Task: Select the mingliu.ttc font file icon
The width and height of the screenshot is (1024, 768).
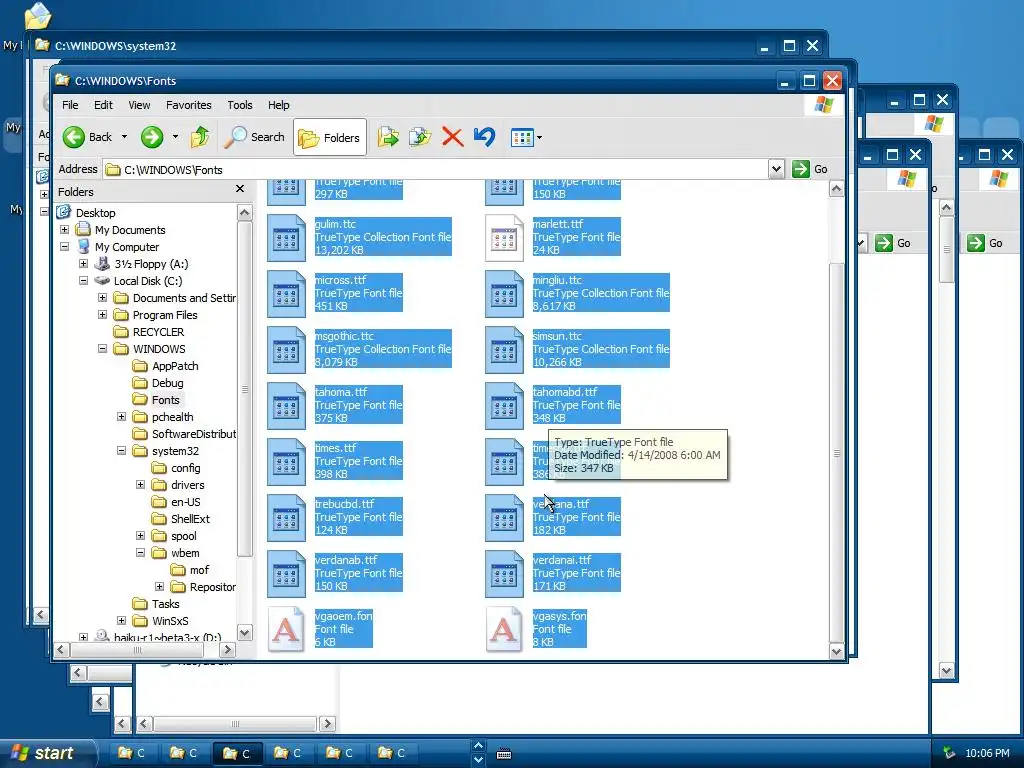Action: coord(504,294)
